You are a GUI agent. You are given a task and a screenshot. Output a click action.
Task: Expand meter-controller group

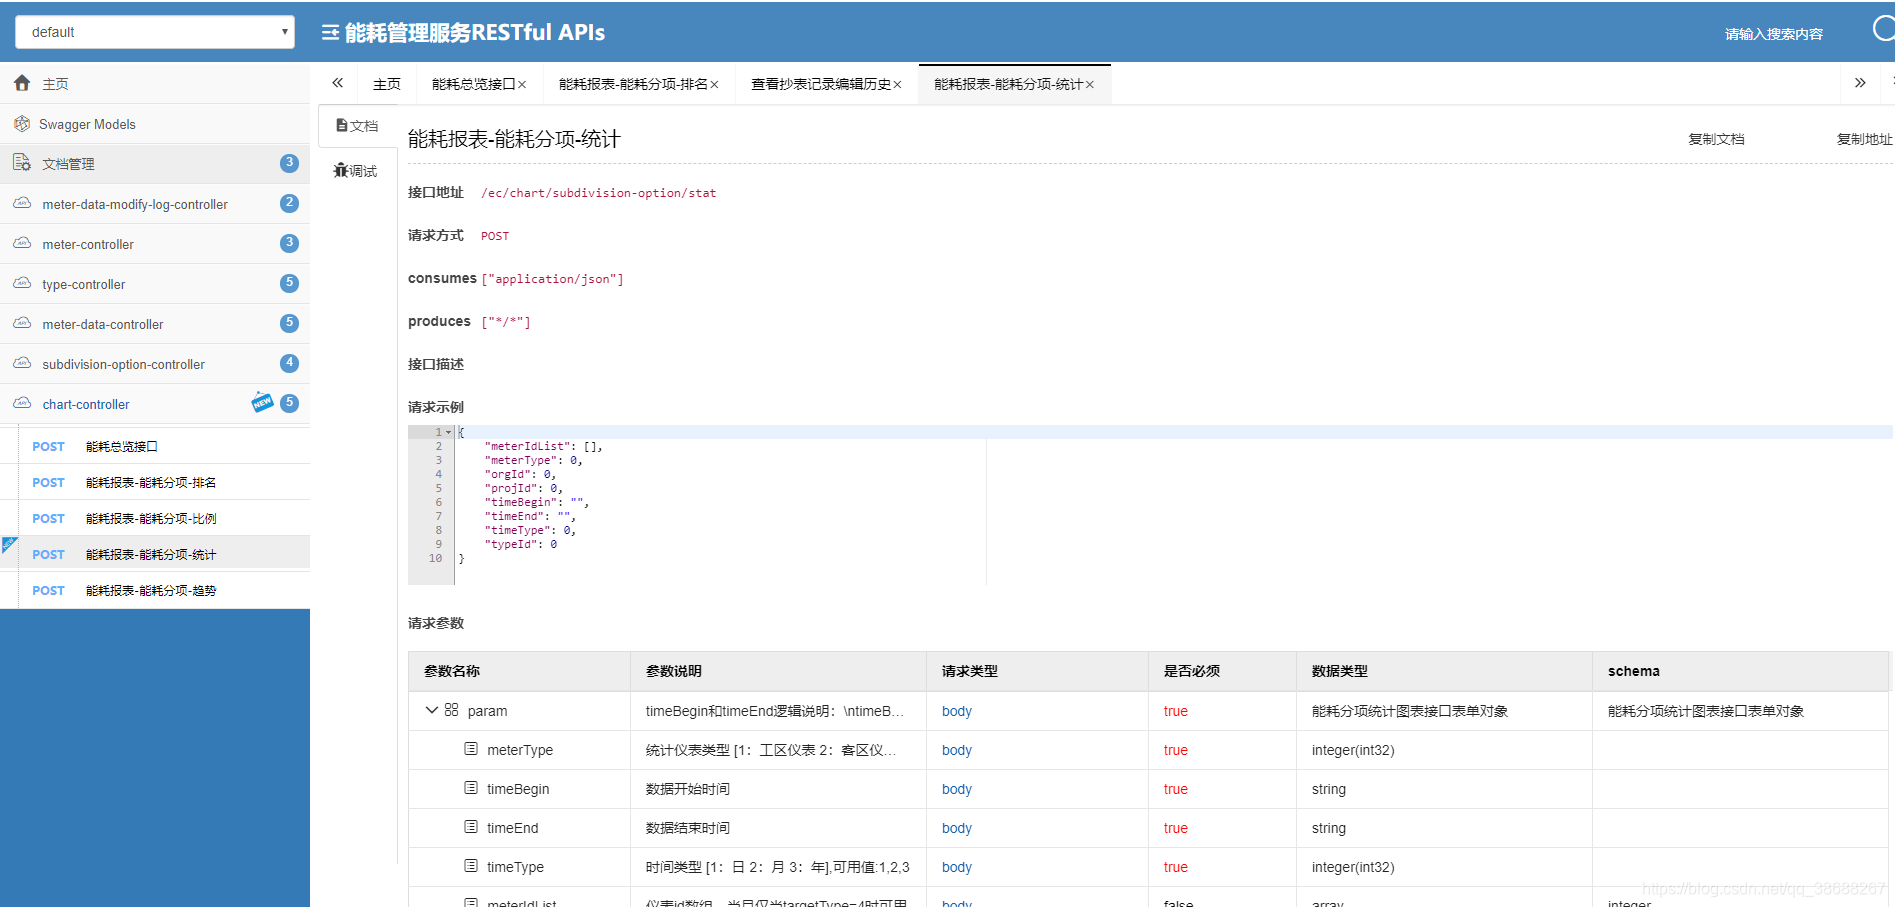pos(155,244)
